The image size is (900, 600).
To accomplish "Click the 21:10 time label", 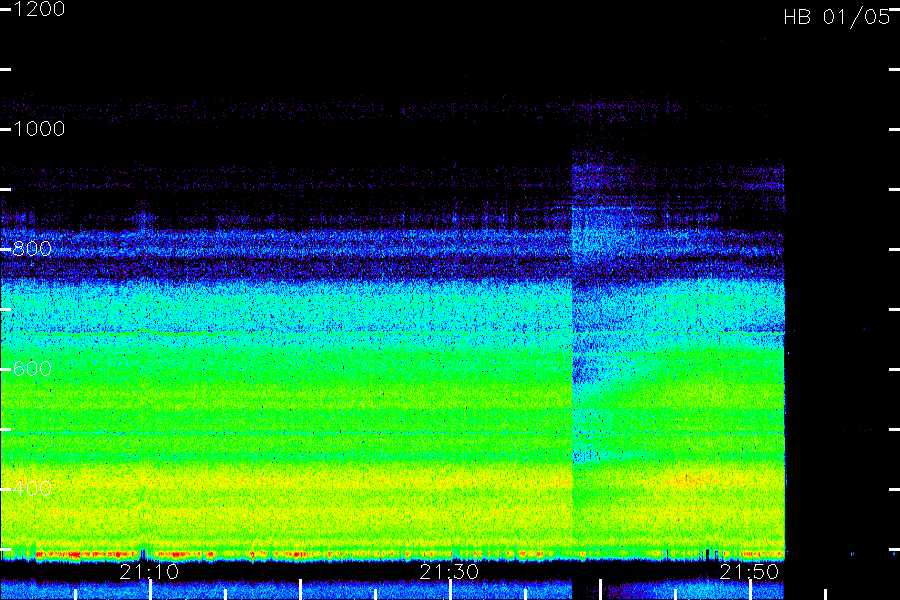I will (149, 572).
